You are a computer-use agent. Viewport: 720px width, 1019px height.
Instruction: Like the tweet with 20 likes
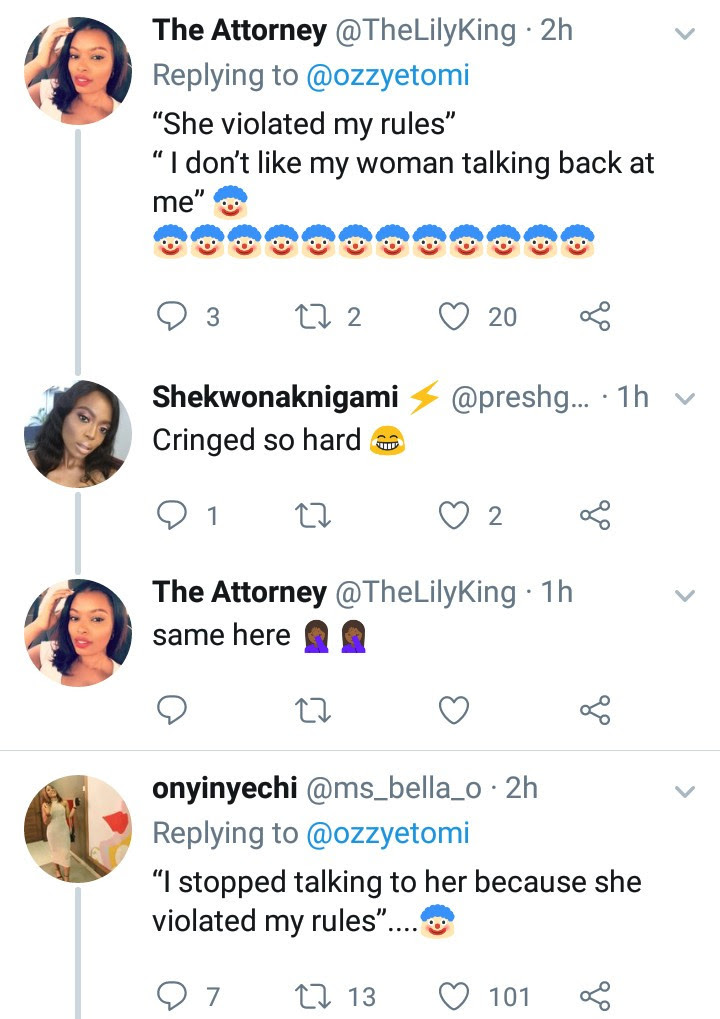[455, 317]
